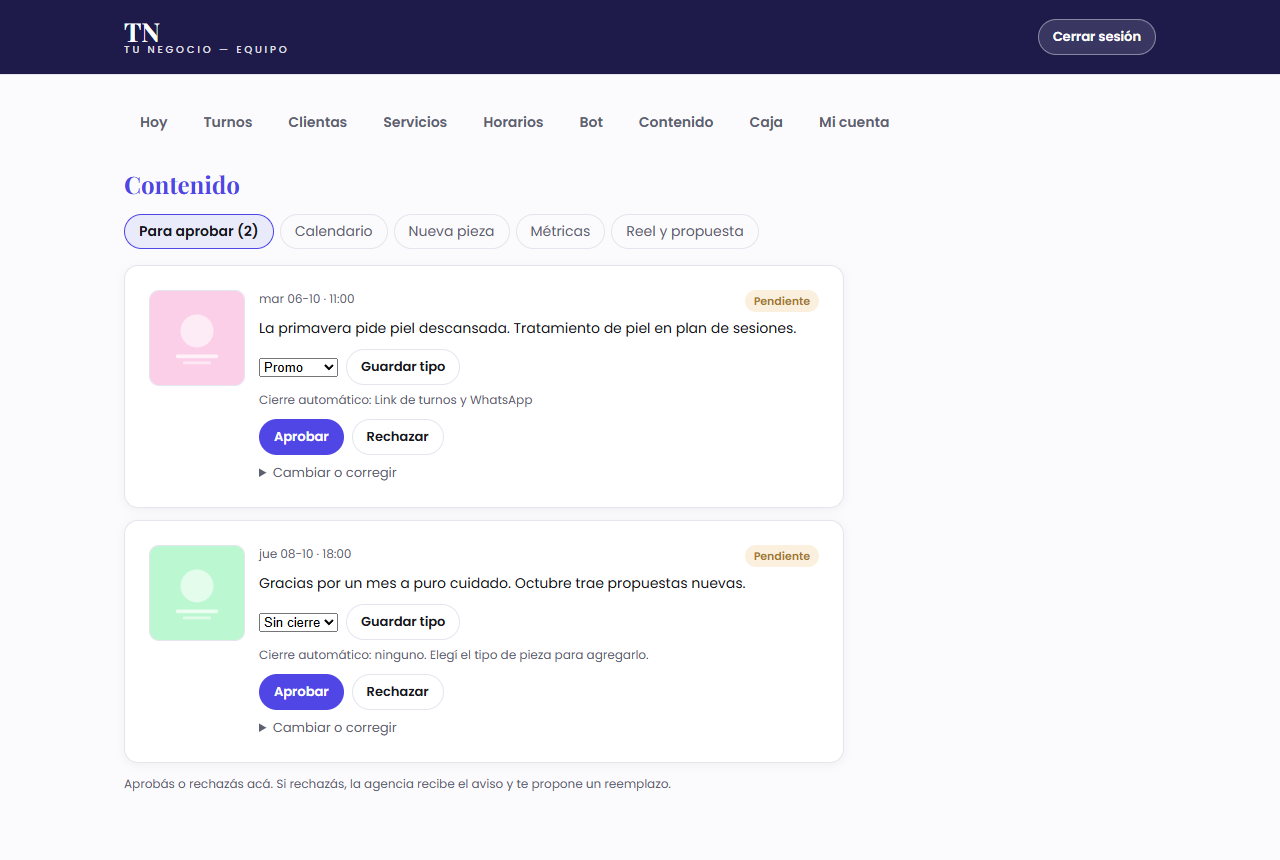The width and height of the screenshot is (1280, 860).
Task: Select the Para aprobar (2) tab
Action: click(x=199, y=231)
